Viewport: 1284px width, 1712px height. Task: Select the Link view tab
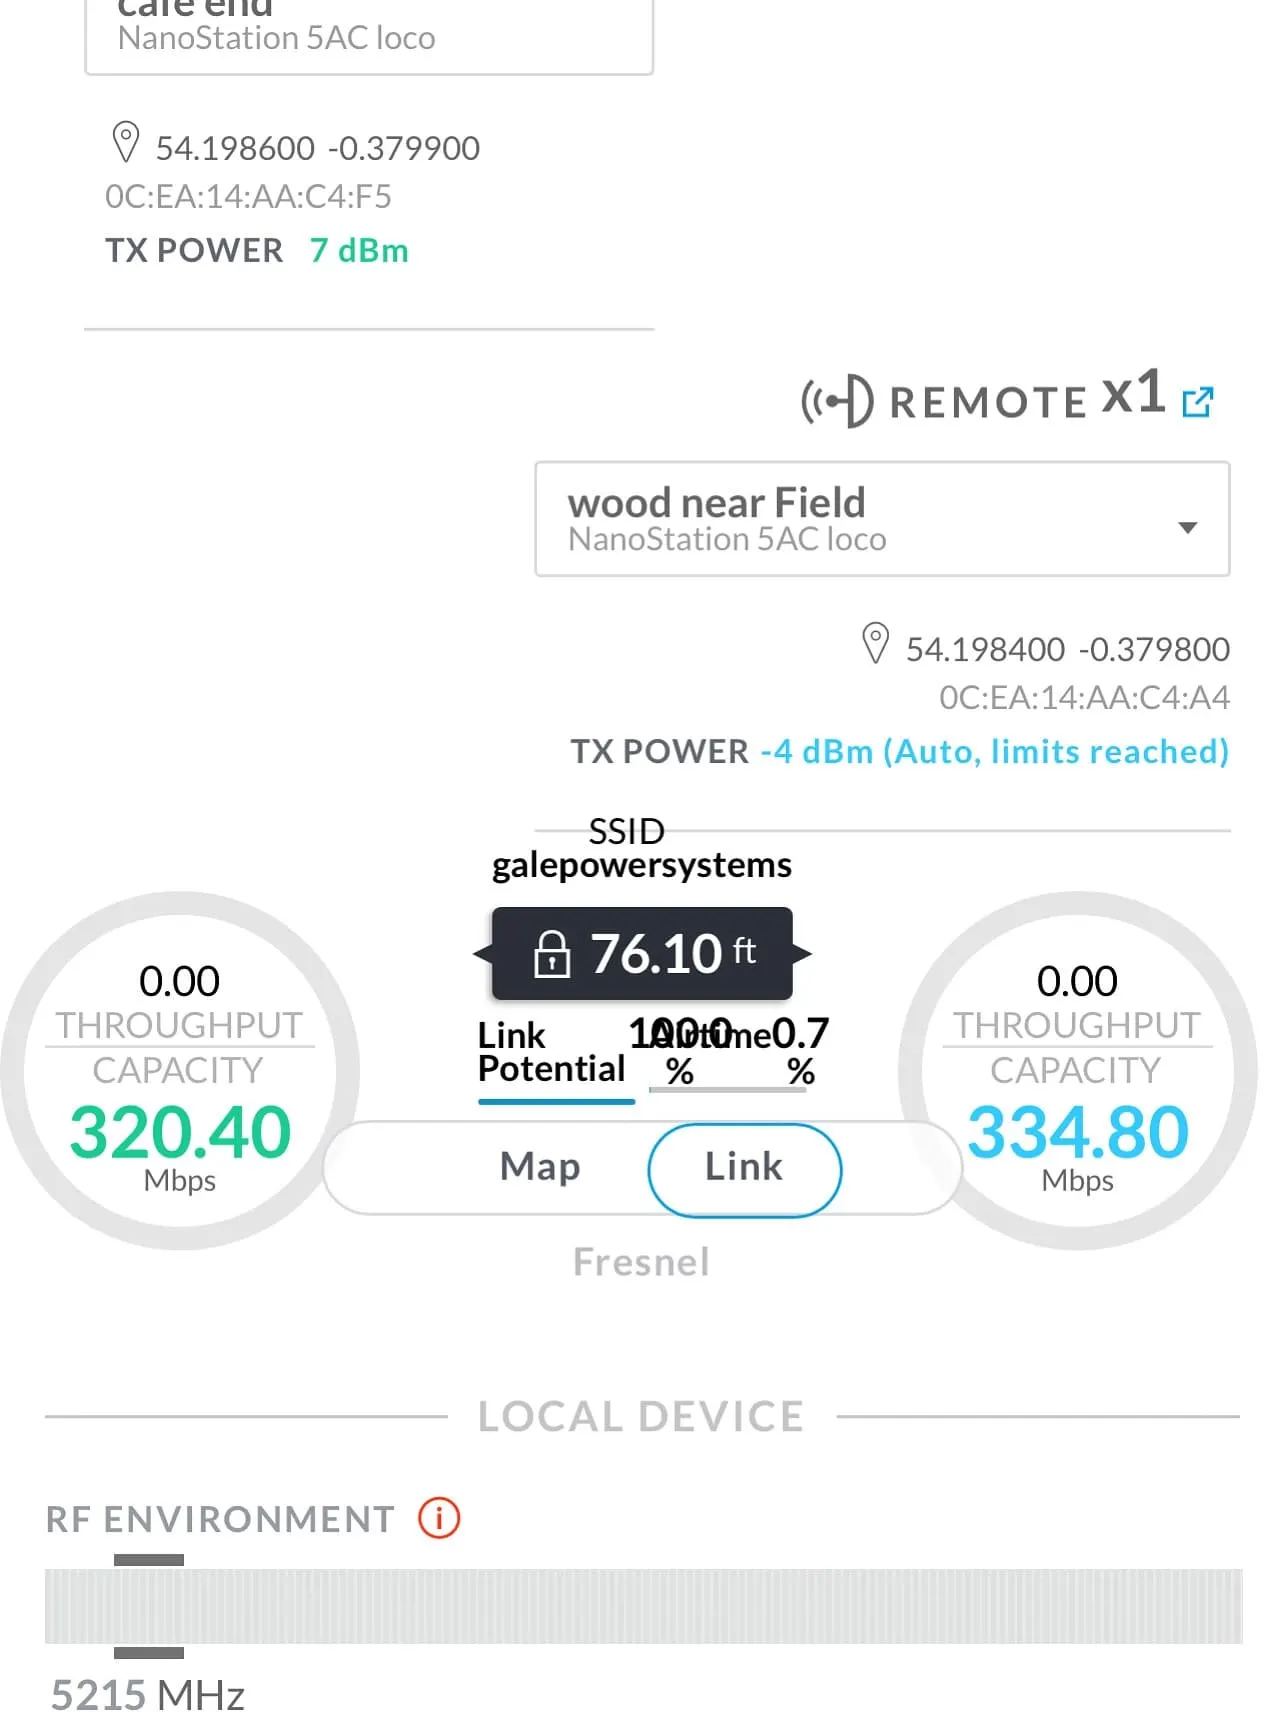coord(744,1167)
